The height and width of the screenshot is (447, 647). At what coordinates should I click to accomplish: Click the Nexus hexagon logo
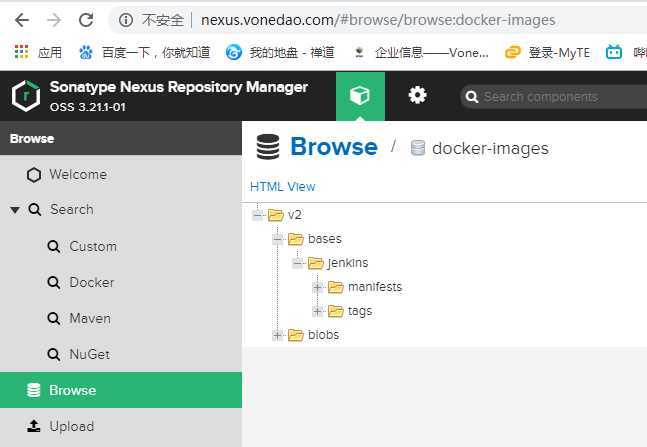click(x=26, y=96)
